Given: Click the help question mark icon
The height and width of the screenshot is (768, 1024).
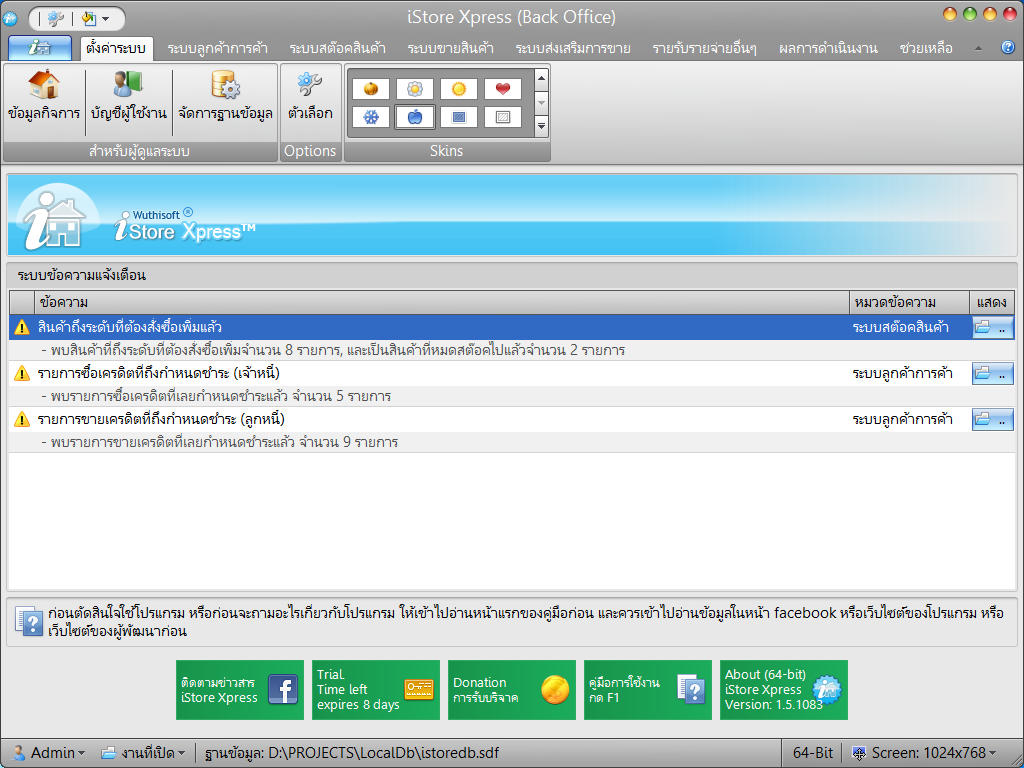Looking at the screenshot, I should (1008, 47).
